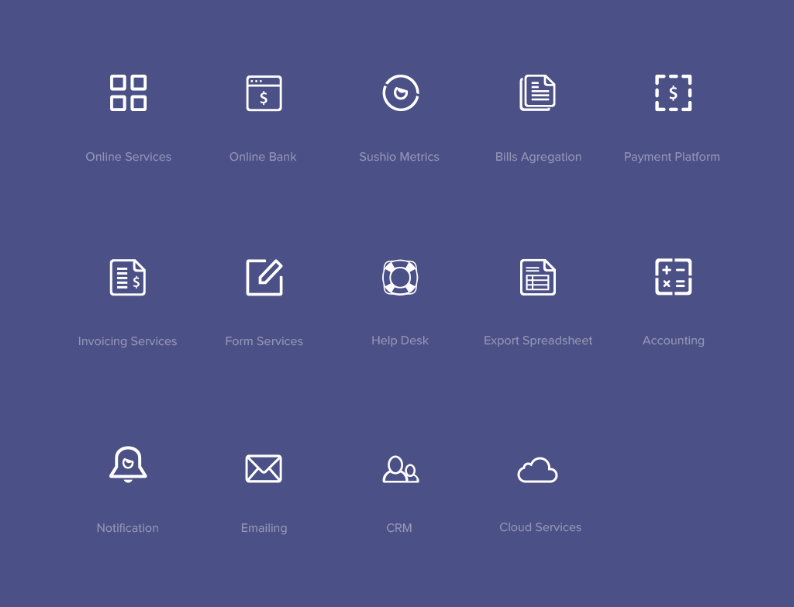Select the Export Spreadsheet table icon
The image size is (794, 607).
[537, 277]
